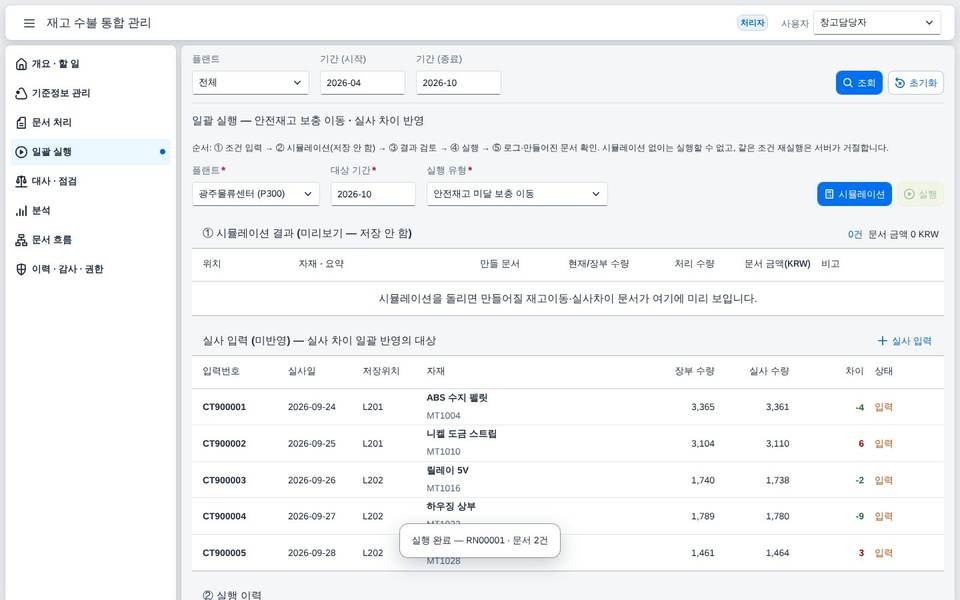The width and height of the screenshot is (960, 600).
Task: Click the 입력 status in row CT900001
Action: 883,407
